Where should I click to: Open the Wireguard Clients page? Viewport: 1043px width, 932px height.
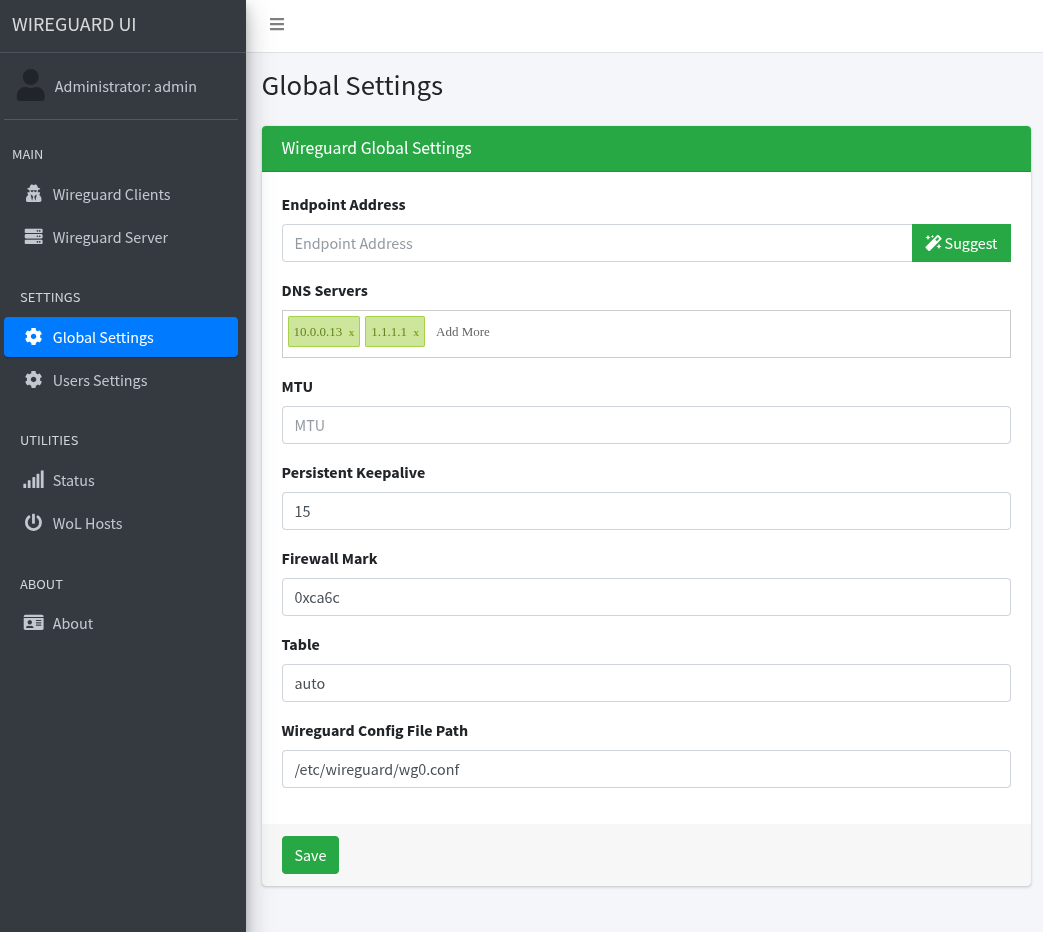click(x=113, y=194)
